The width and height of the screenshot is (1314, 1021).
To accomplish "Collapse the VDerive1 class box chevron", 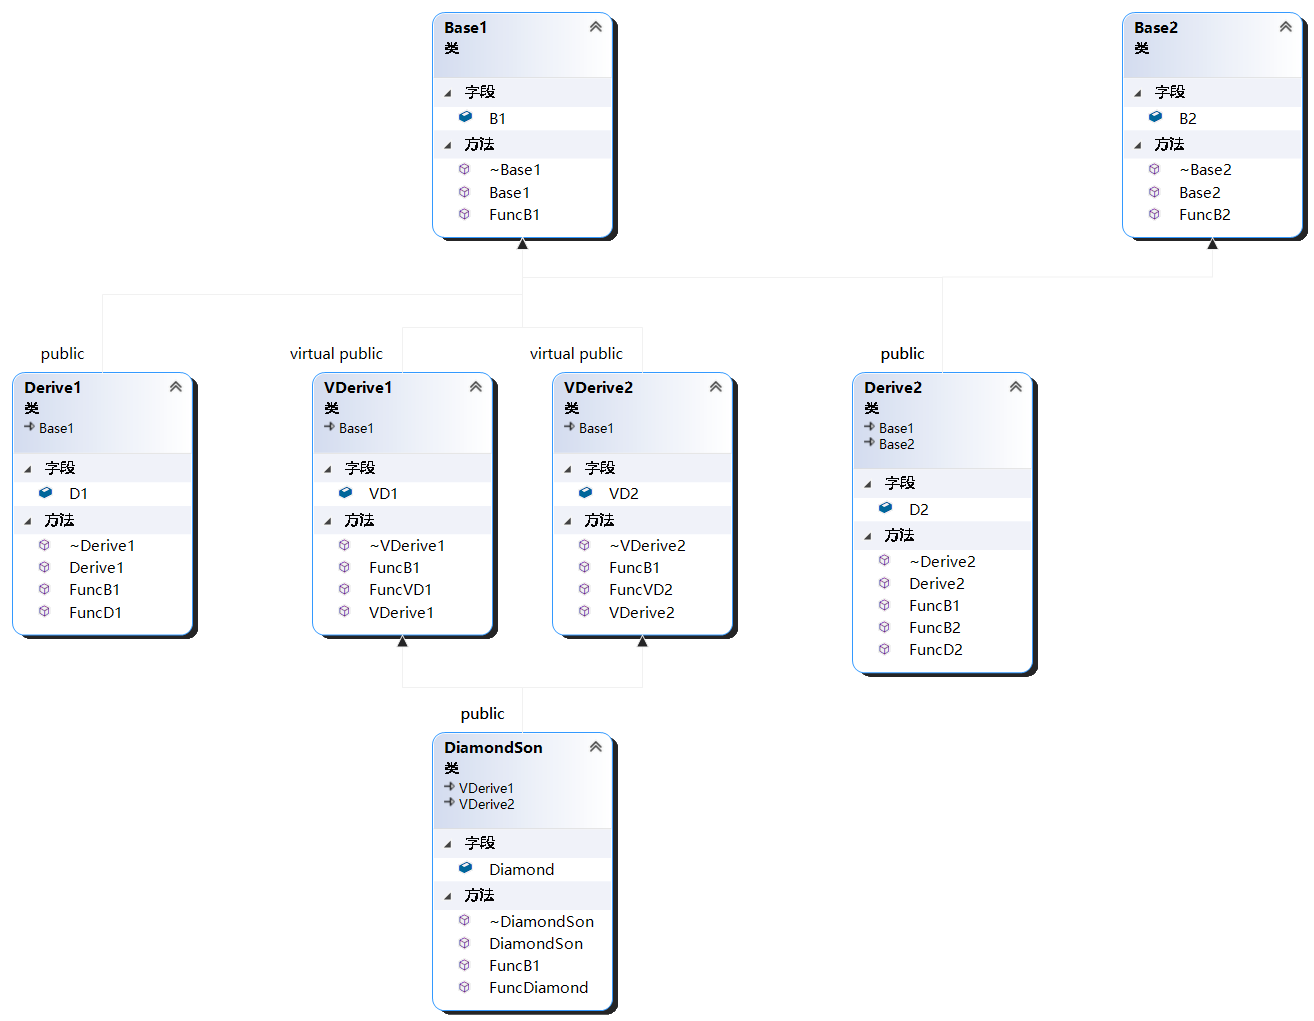I will pyautogui.click(x=475, y=387).
